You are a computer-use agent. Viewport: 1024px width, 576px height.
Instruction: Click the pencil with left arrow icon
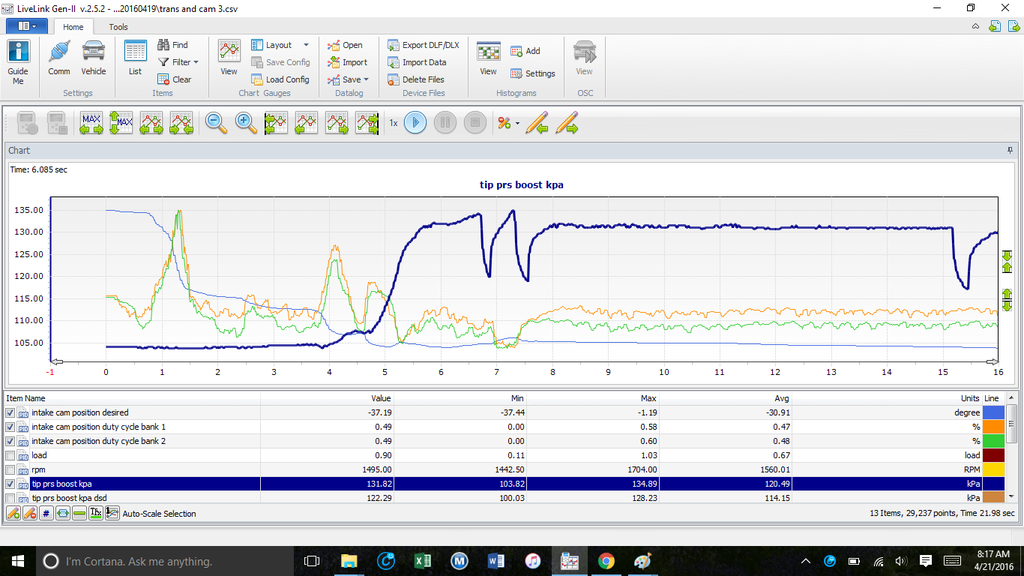click(537, 123)
